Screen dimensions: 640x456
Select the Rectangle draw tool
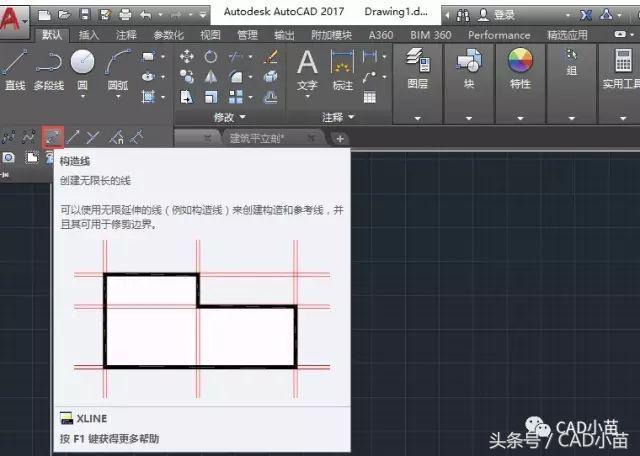[x=148, y=56]
